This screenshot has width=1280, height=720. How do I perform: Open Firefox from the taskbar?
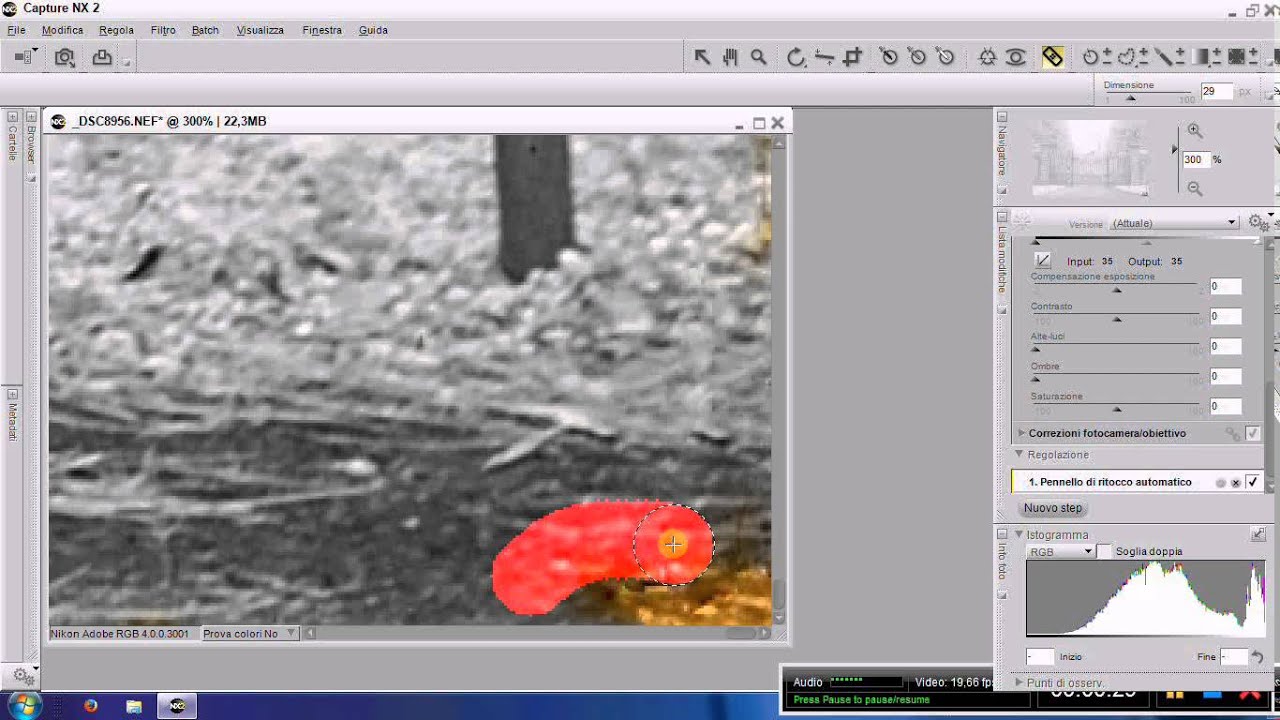[x=91, y=706]
